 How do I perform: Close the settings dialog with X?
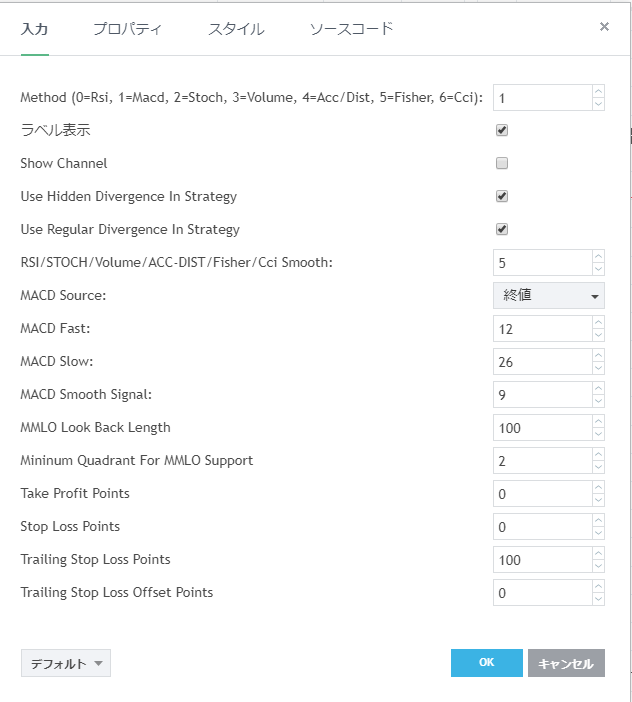point(604,27)
